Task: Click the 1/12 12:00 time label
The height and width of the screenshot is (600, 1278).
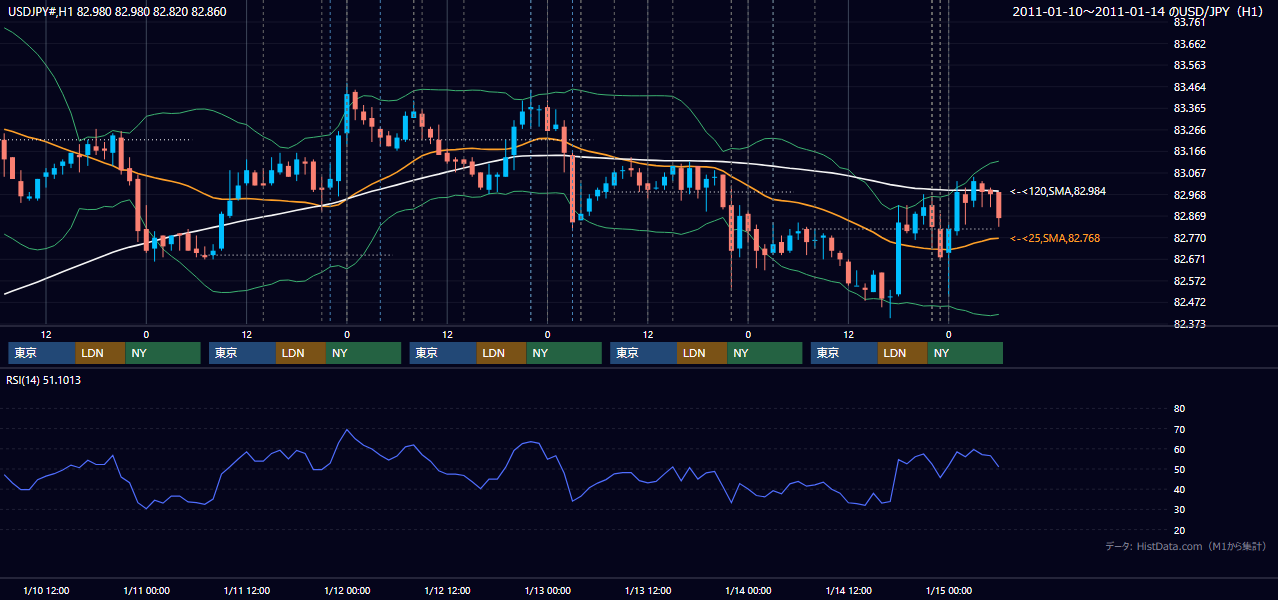Action: 447,590
